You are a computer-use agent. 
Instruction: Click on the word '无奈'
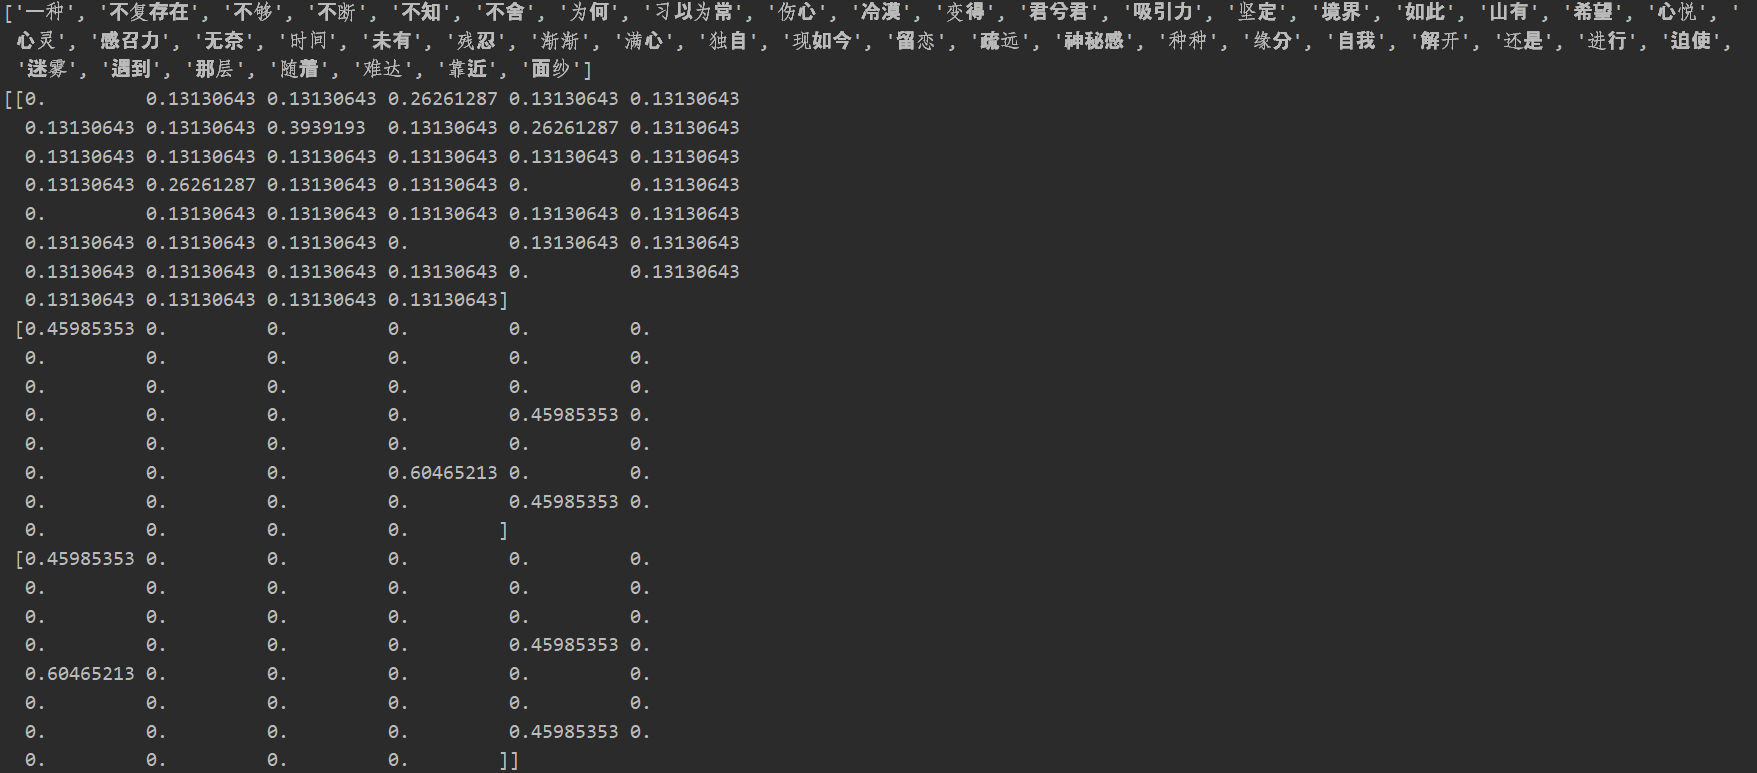click(x=223, y=41)
